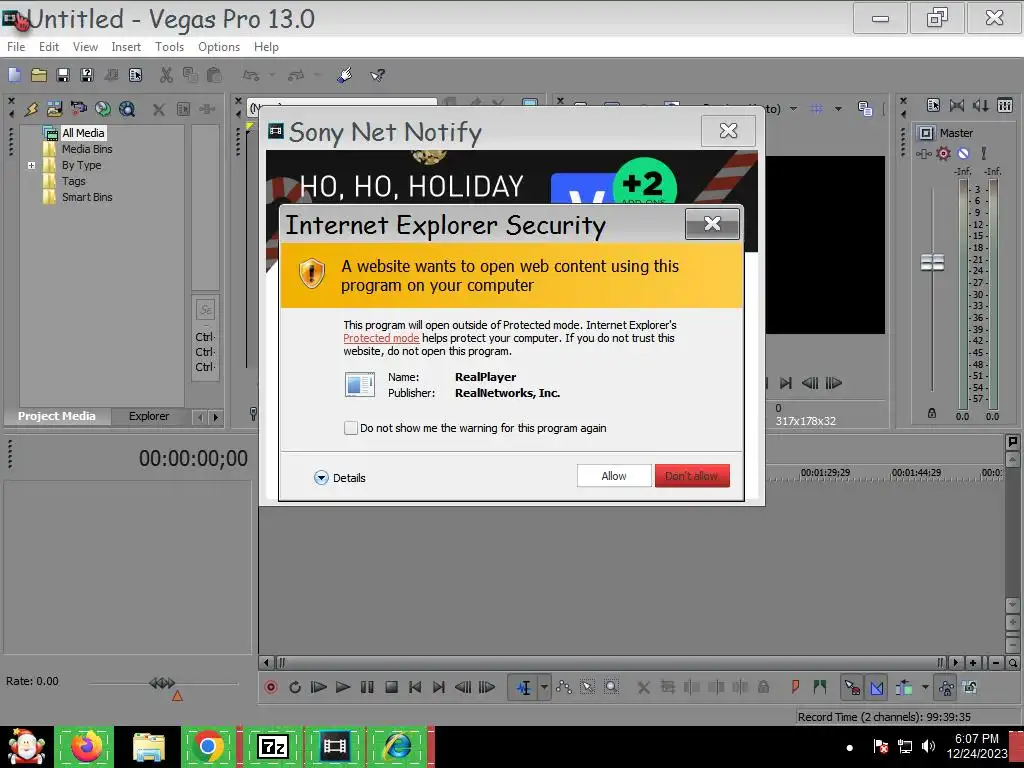Activate What's This Help pointer
Image resolution: width=1024 pixels, height=768 pixels.
coord(377,75)
